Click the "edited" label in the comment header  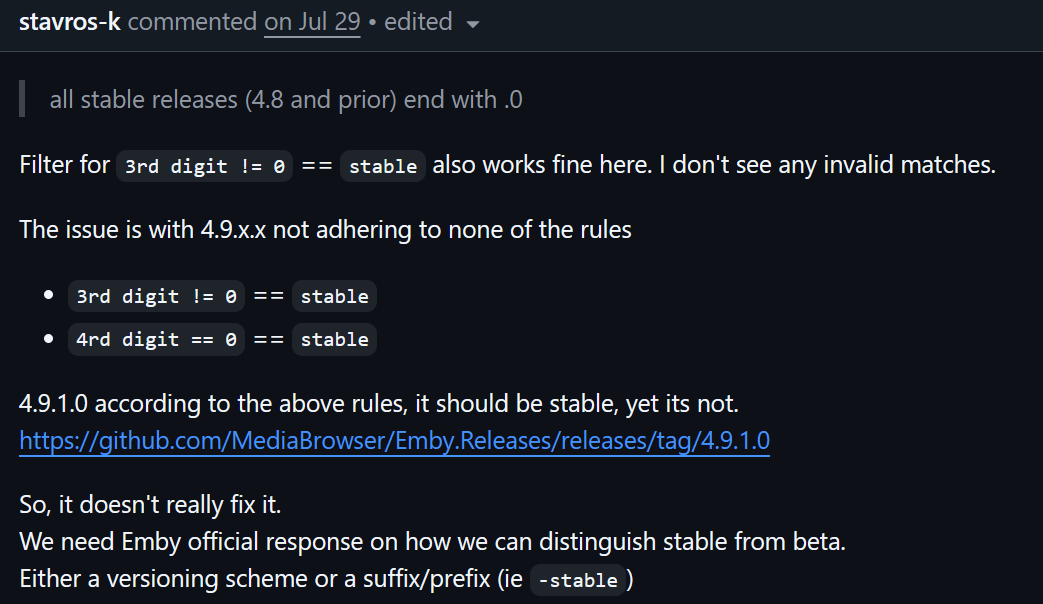418,22
